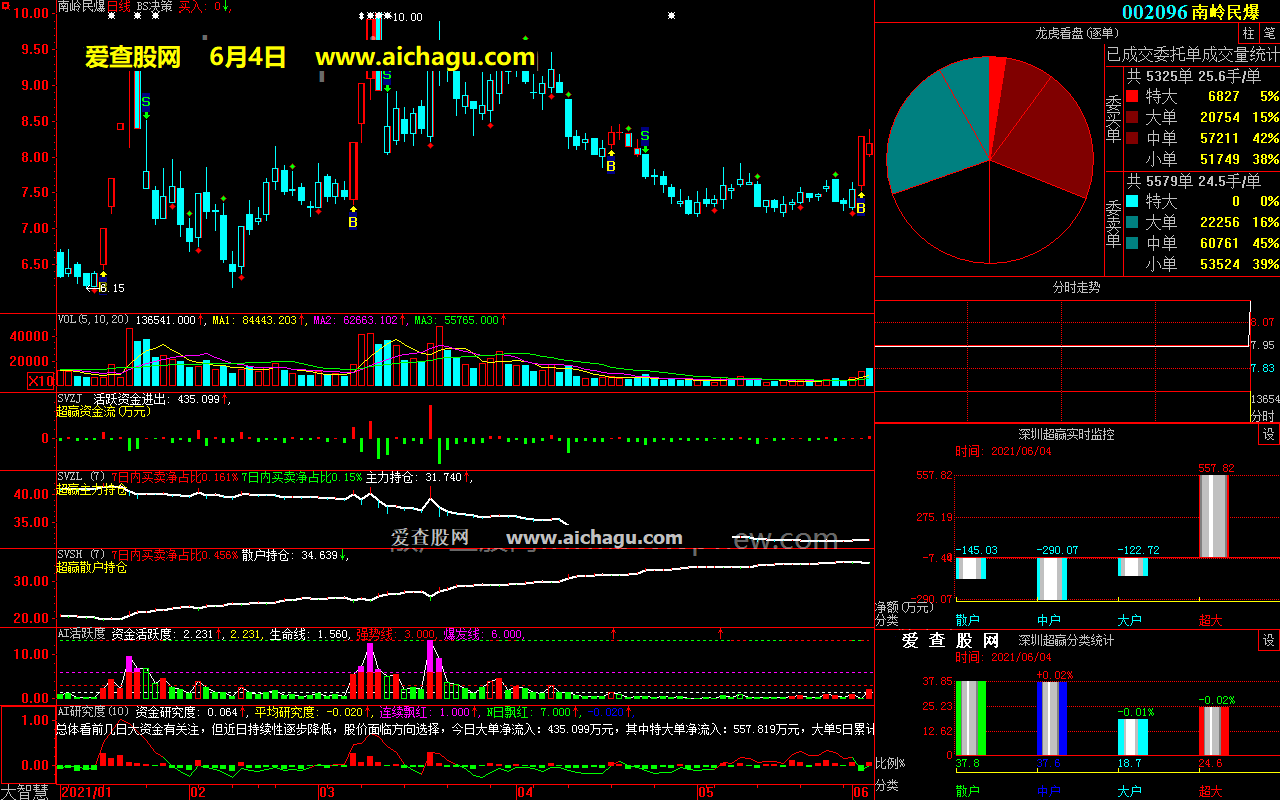This screenshot has width=1280, height=800.
Task: Click the 共 5579单 24.5手/单 row
Action: (x=1192, y=181)
